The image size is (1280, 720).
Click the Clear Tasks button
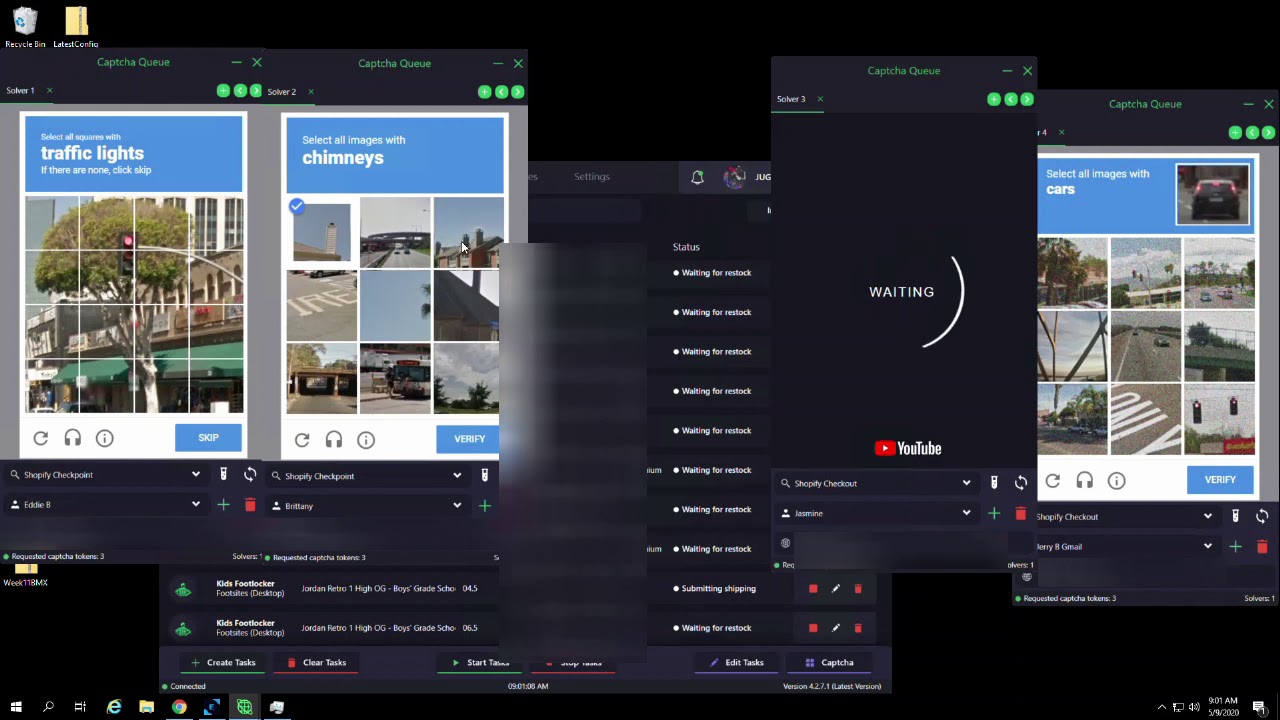[316, 663]
